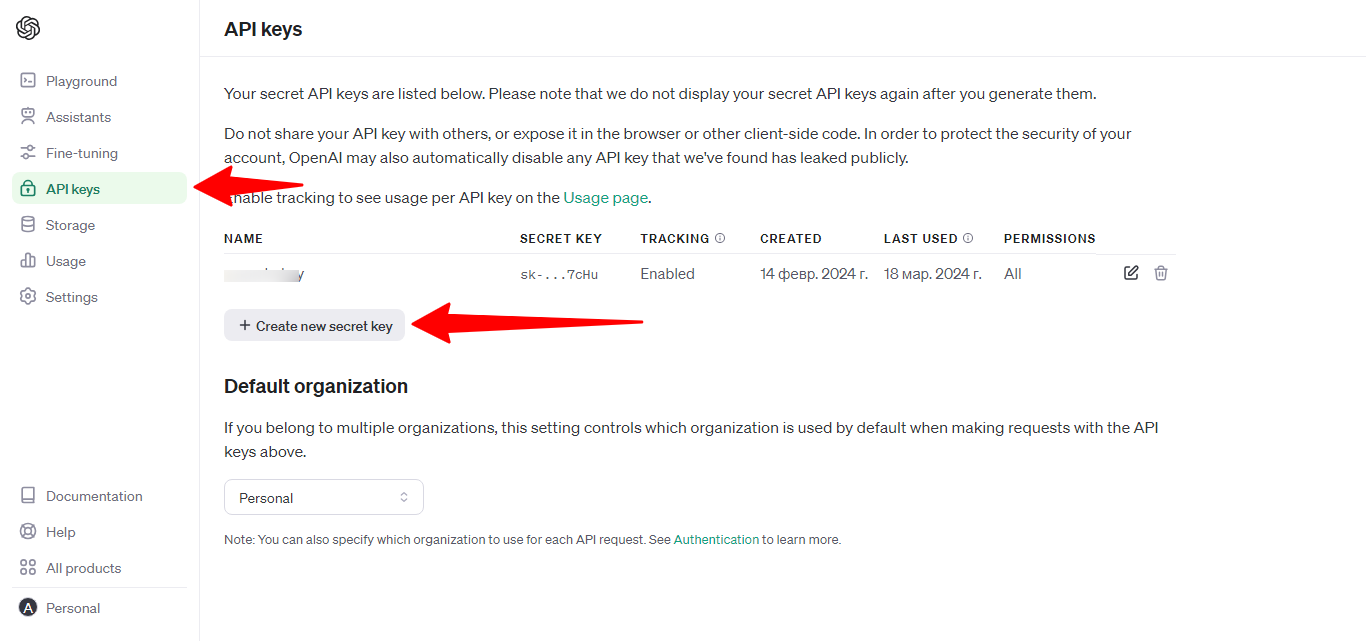The height and width of the screenshot is (641, 1366).
Task: Click the Tracking column info icon
Action: point(720,239)
